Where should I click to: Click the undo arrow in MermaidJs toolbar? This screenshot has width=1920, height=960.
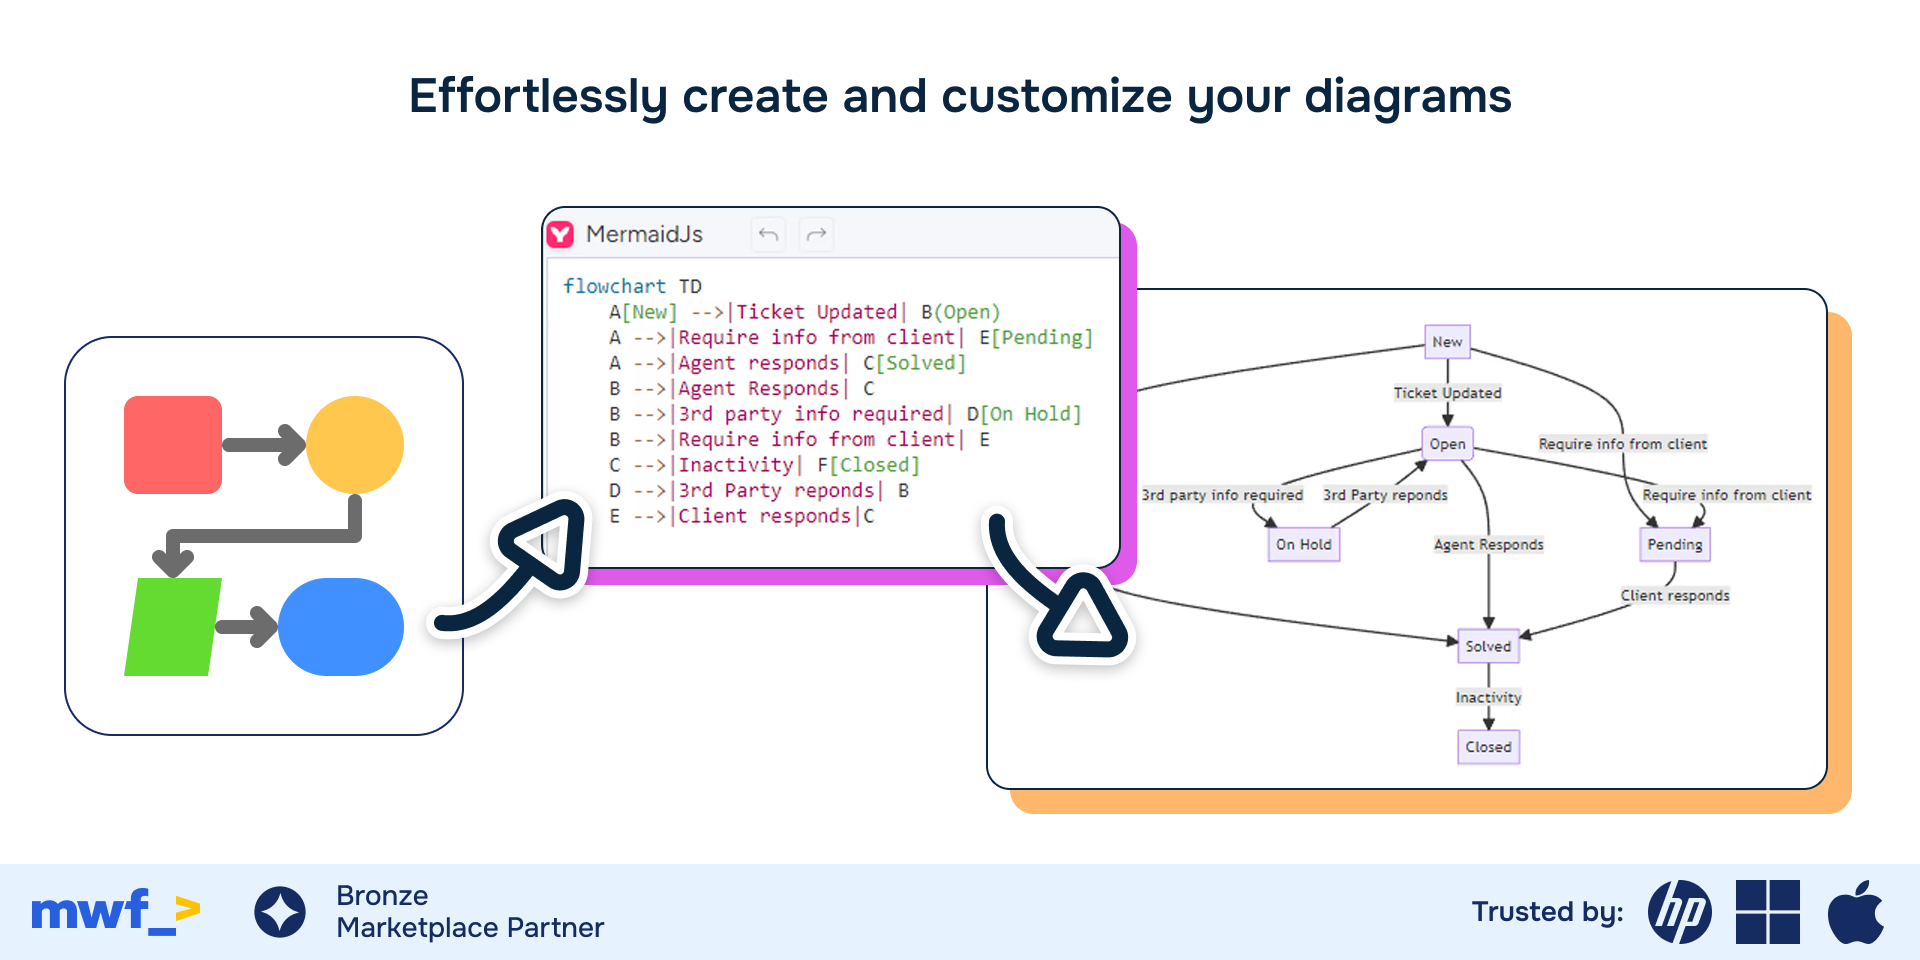coord(768,234)
